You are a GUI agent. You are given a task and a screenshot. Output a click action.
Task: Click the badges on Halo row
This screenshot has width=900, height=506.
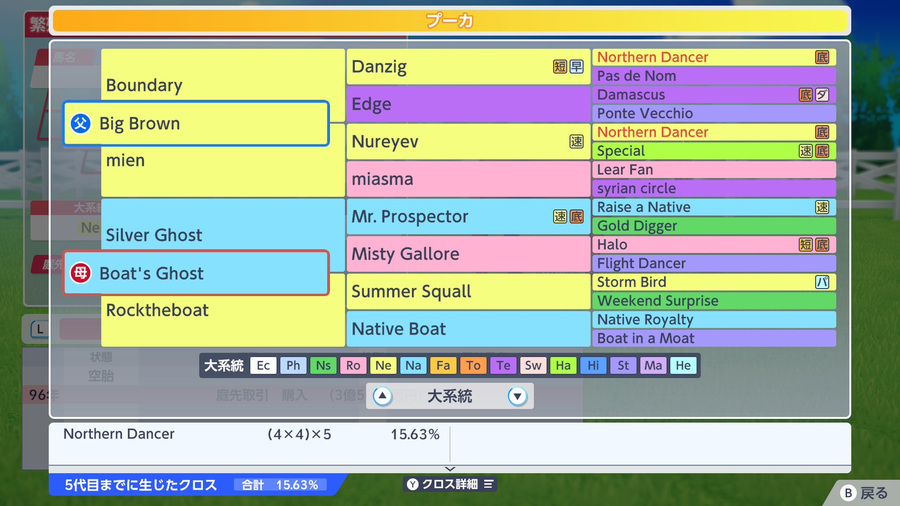pos(814,244)
